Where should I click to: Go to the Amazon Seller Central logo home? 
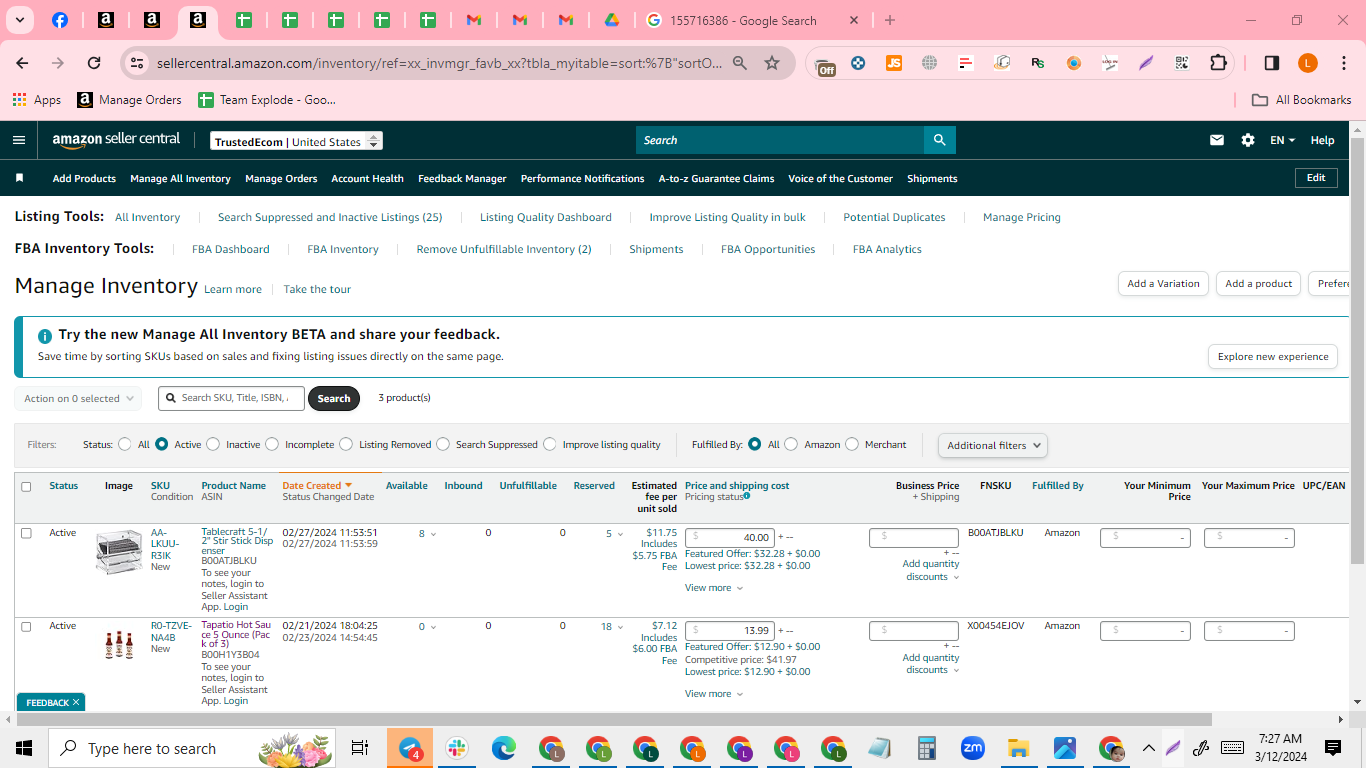pos(116,140)
